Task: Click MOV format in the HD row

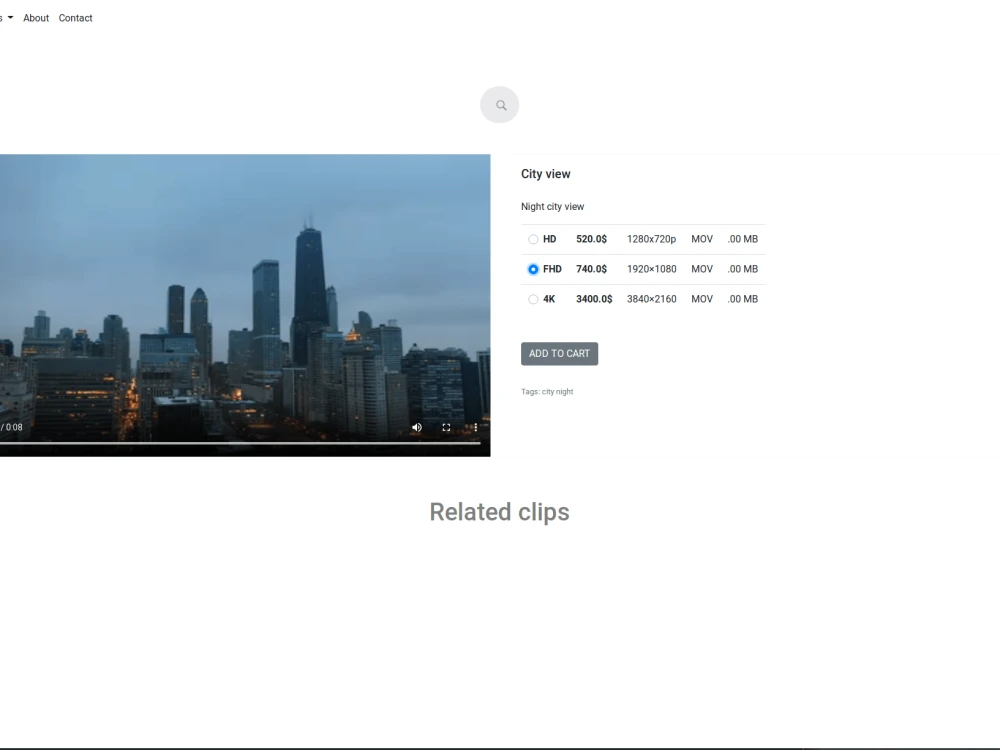Action: click(702, 239)
